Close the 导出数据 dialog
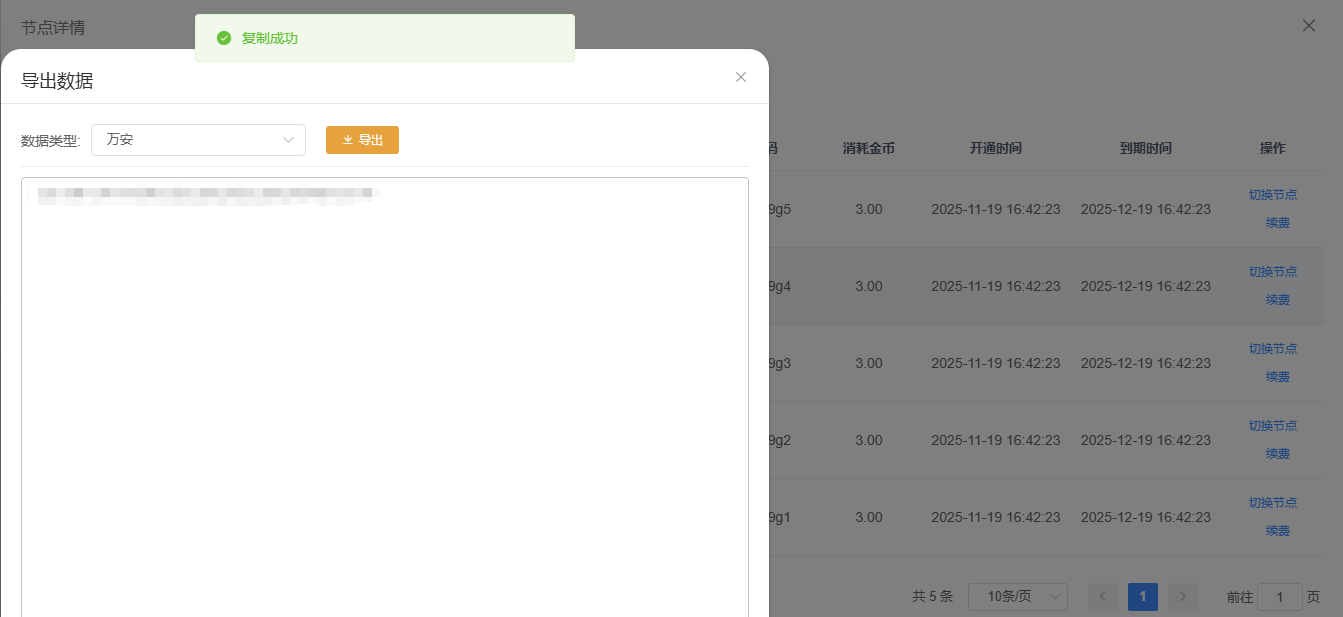Image resolution: width=1343 pixels, height=617 pixels. pos(741,77)
